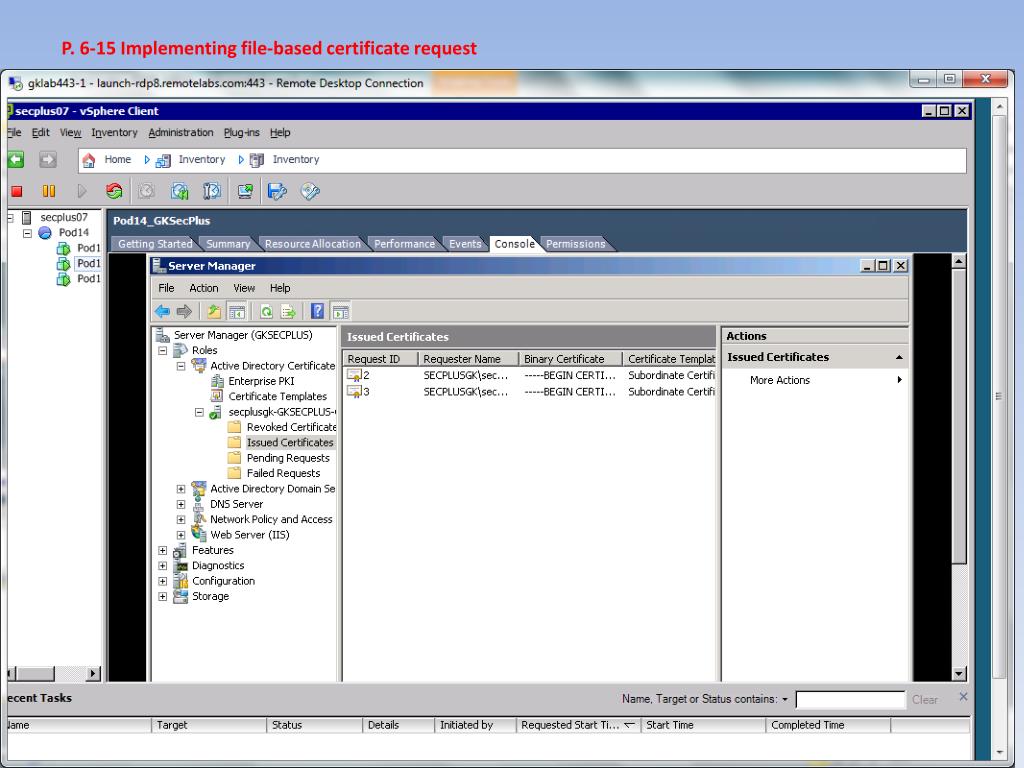Expand the Diagnostics node
Screen dimensions: 1024x768
pyautogui.click(x=163, y=566)
